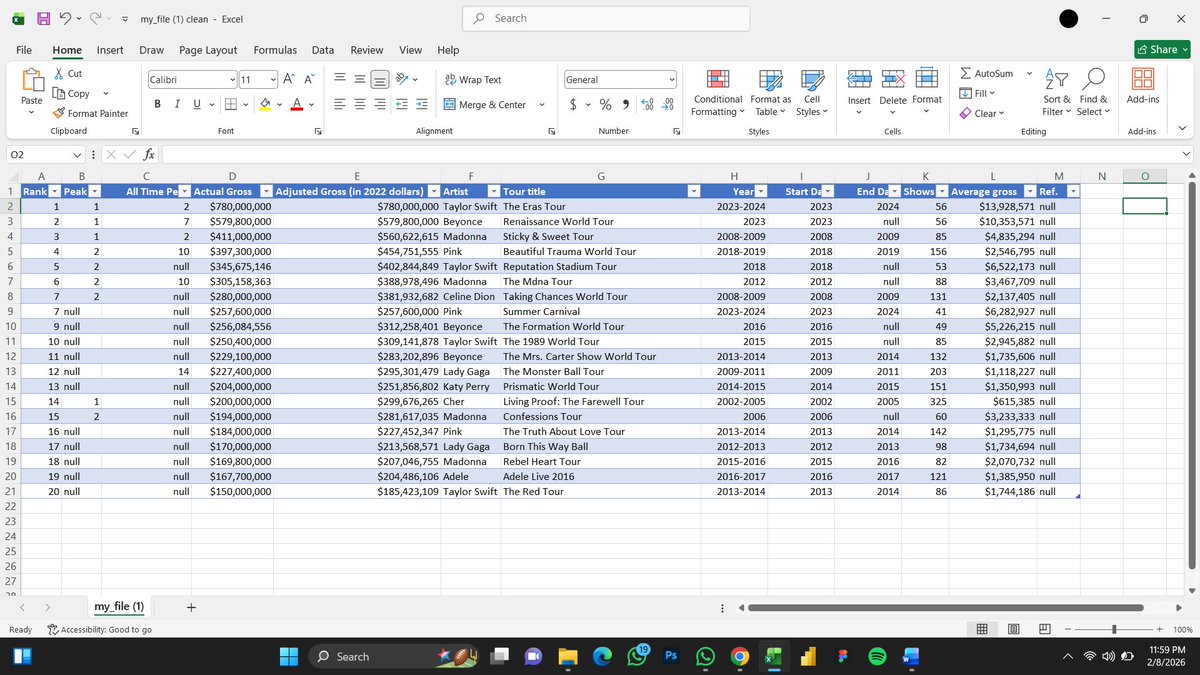This screenshot has width=1200, height=675.
Task: Switch to Page Layout view icon
Action: pyautogui.click(x=1014, y=629)
